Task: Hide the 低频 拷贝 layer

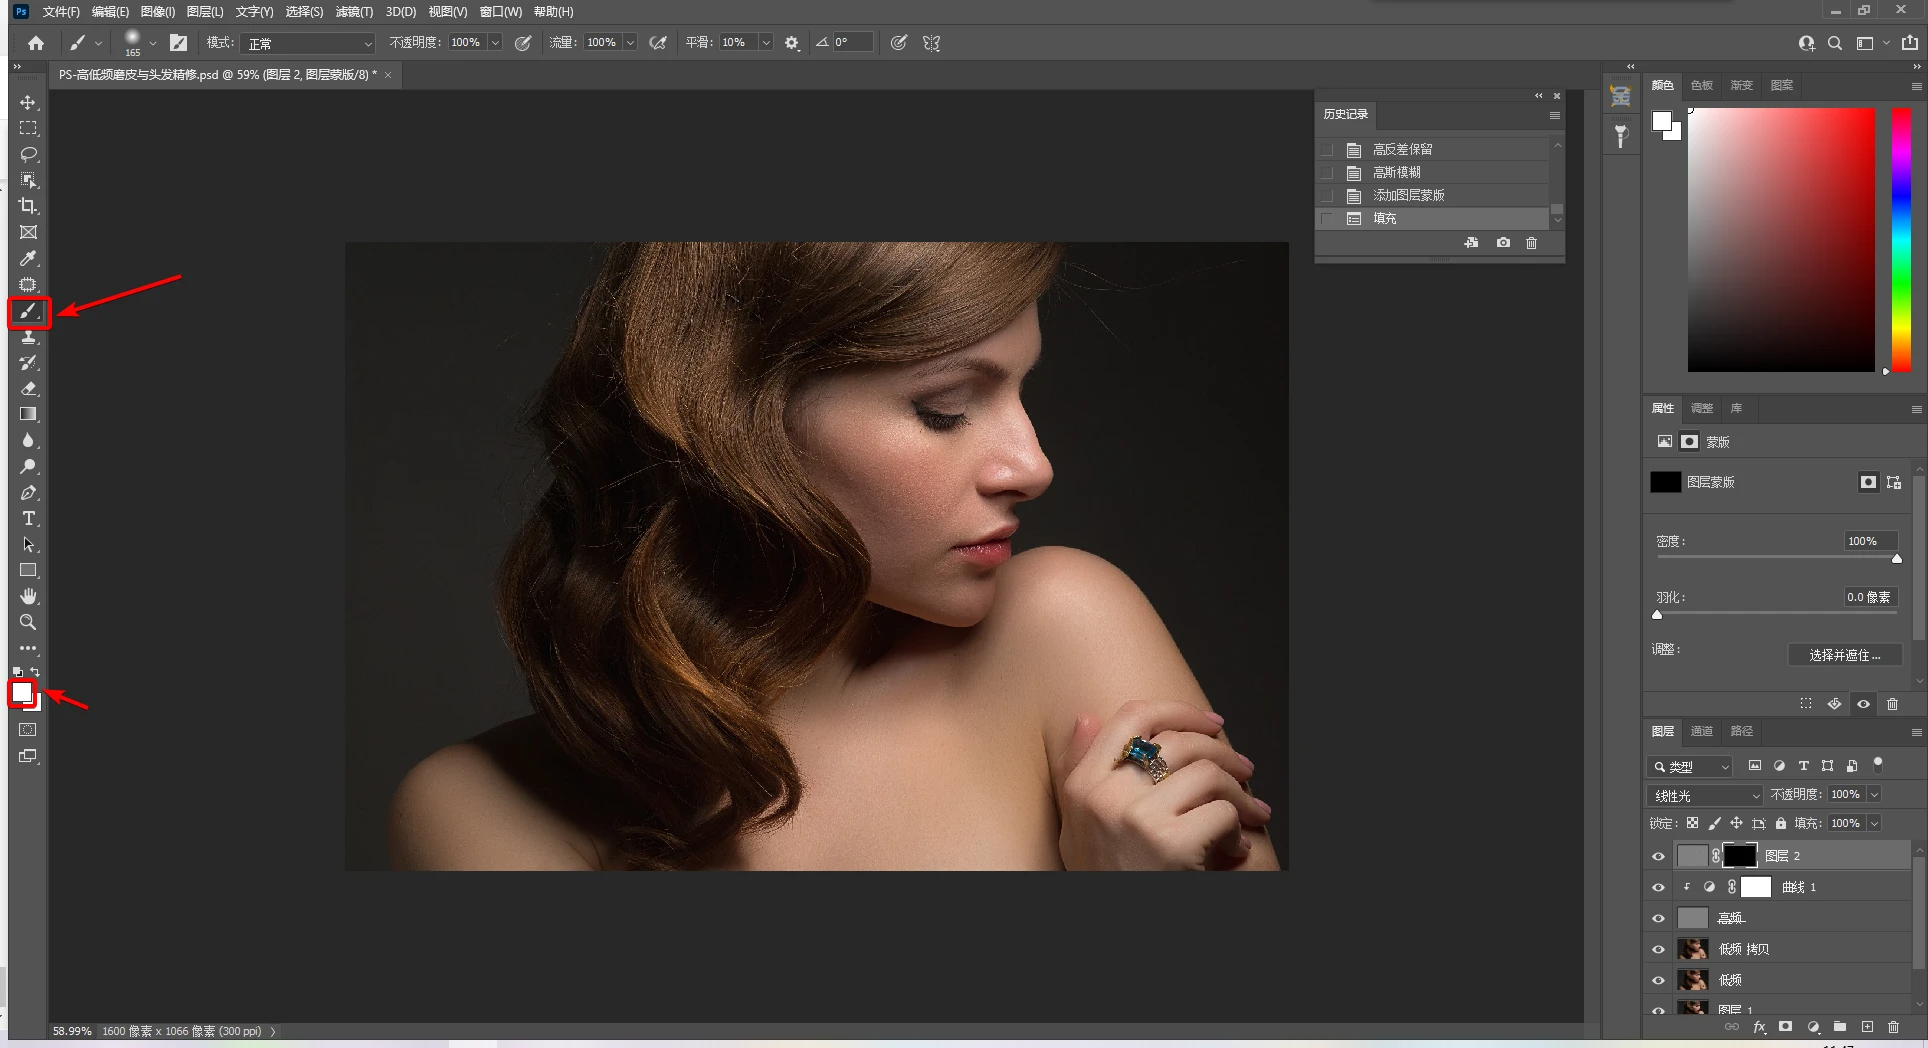Action: point(1658,949)
